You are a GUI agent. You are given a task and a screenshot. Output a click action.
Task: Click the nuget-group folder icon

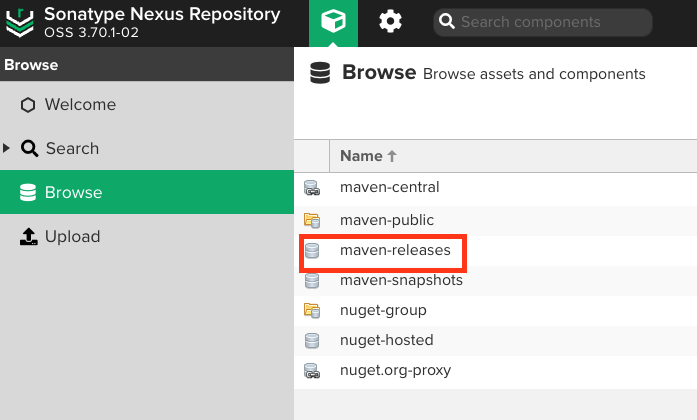312,310
